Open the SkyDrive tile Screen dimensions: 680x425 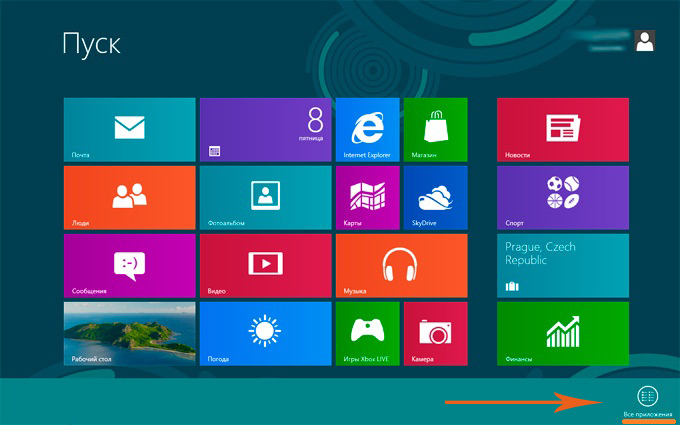[x=435, y=198]
